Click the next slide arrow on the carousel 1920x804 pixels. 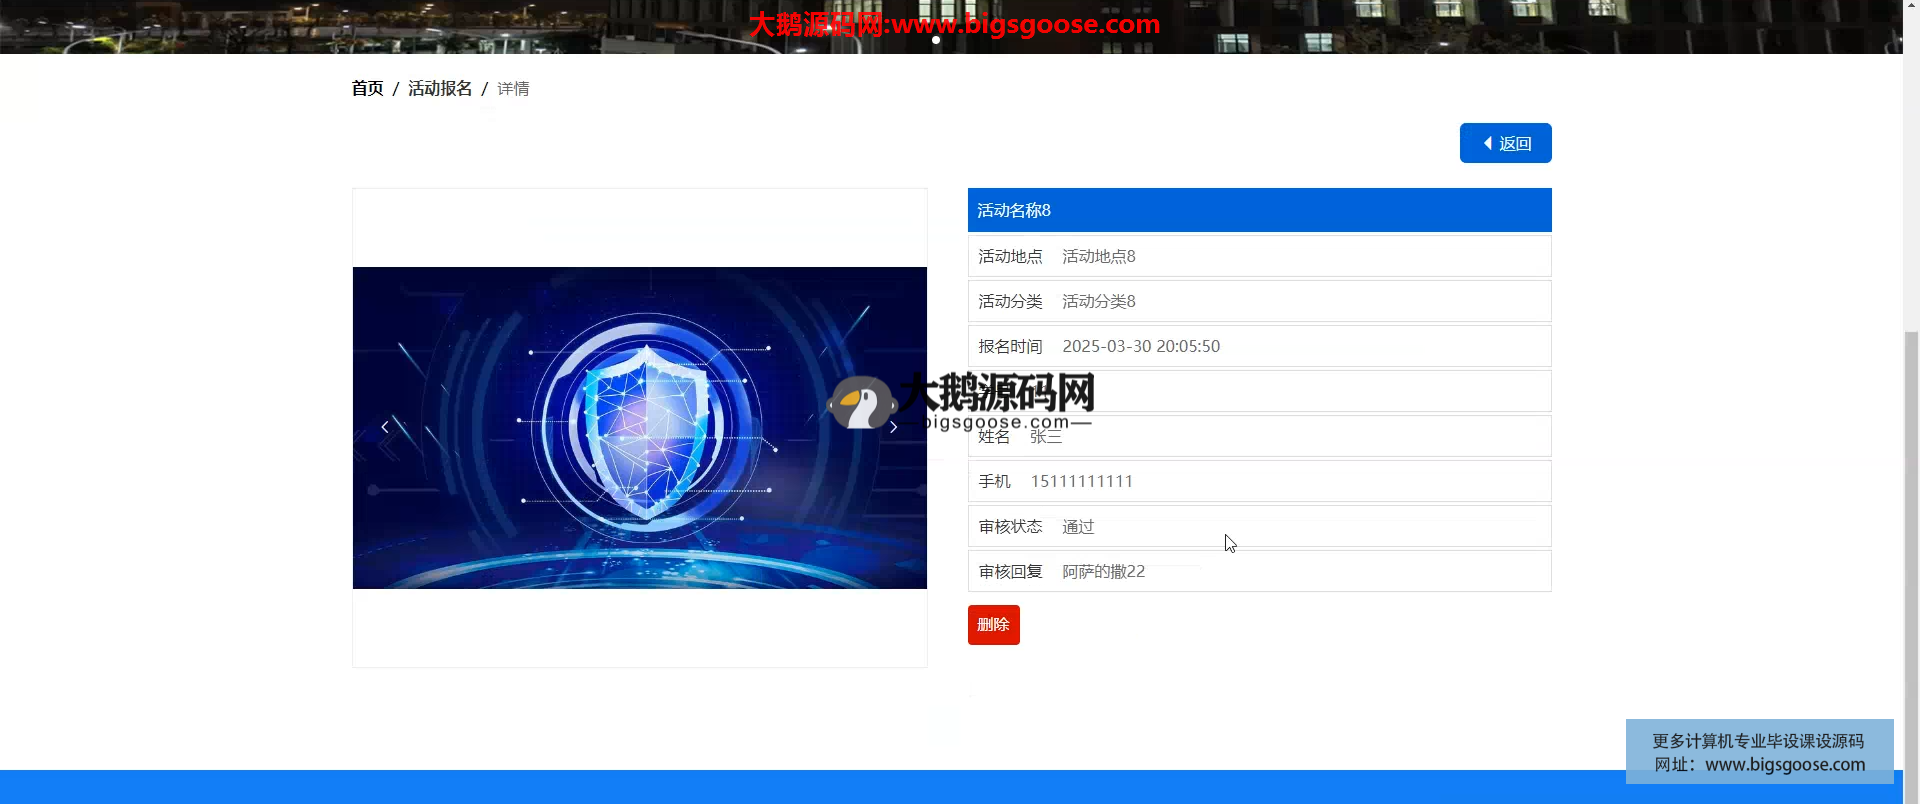(893, 427)
